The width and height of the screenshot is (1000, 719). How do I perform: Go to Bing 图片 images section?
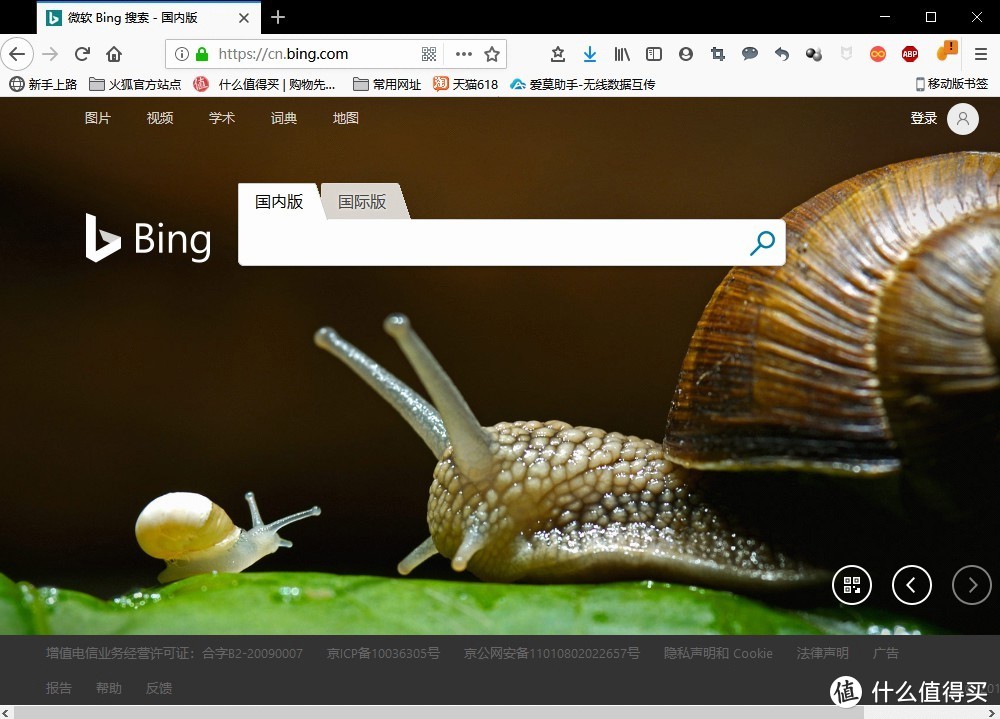(98, 118)
